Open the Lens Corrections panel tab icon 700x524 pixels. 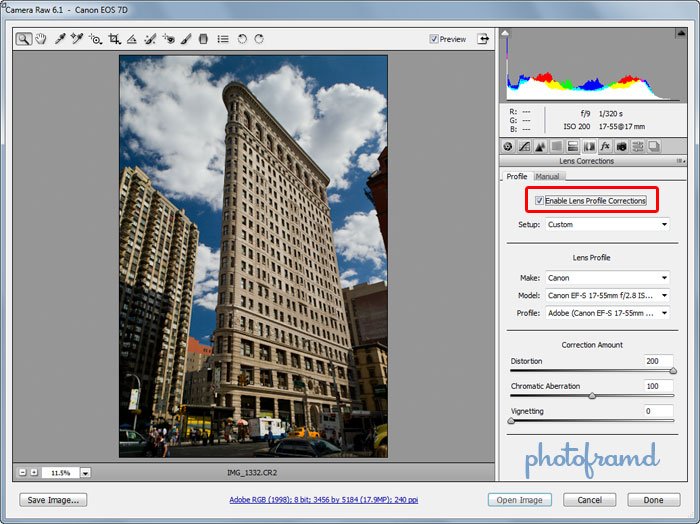(x=589, y=146)
